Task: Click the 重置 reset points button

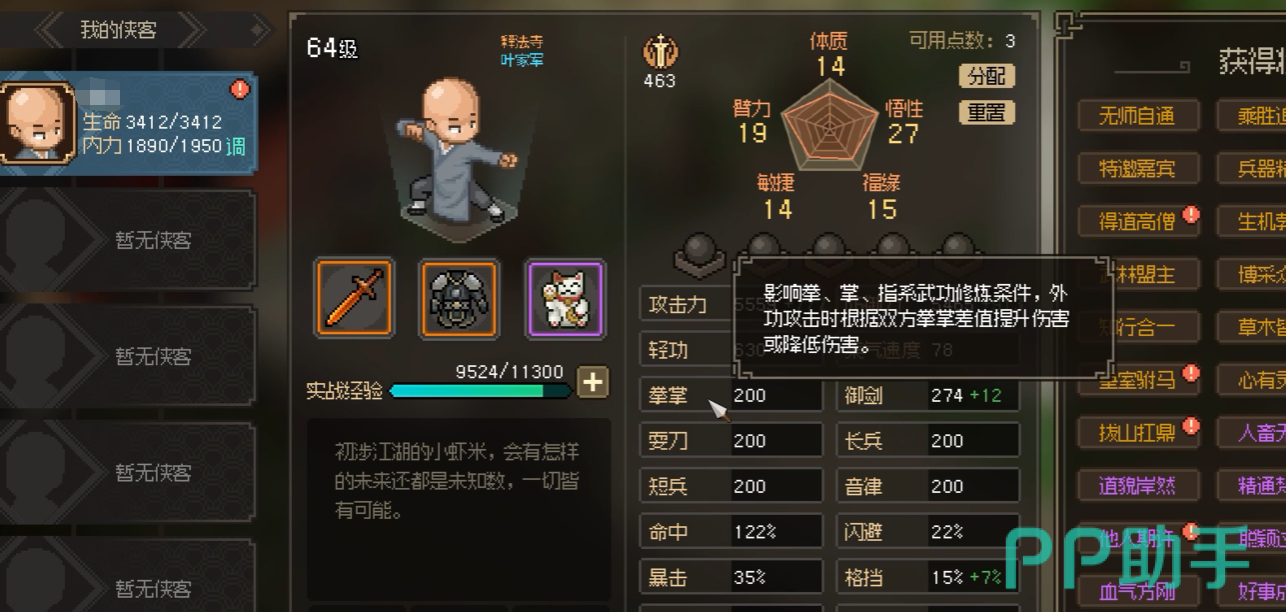Action: tap(987, 112)
